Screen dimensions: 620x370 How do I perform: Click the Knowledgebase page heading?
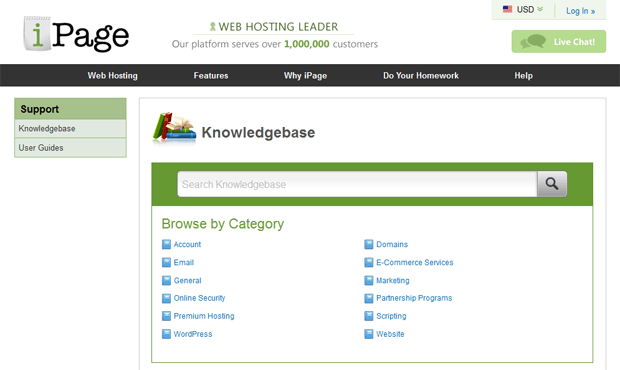(258, 132)
